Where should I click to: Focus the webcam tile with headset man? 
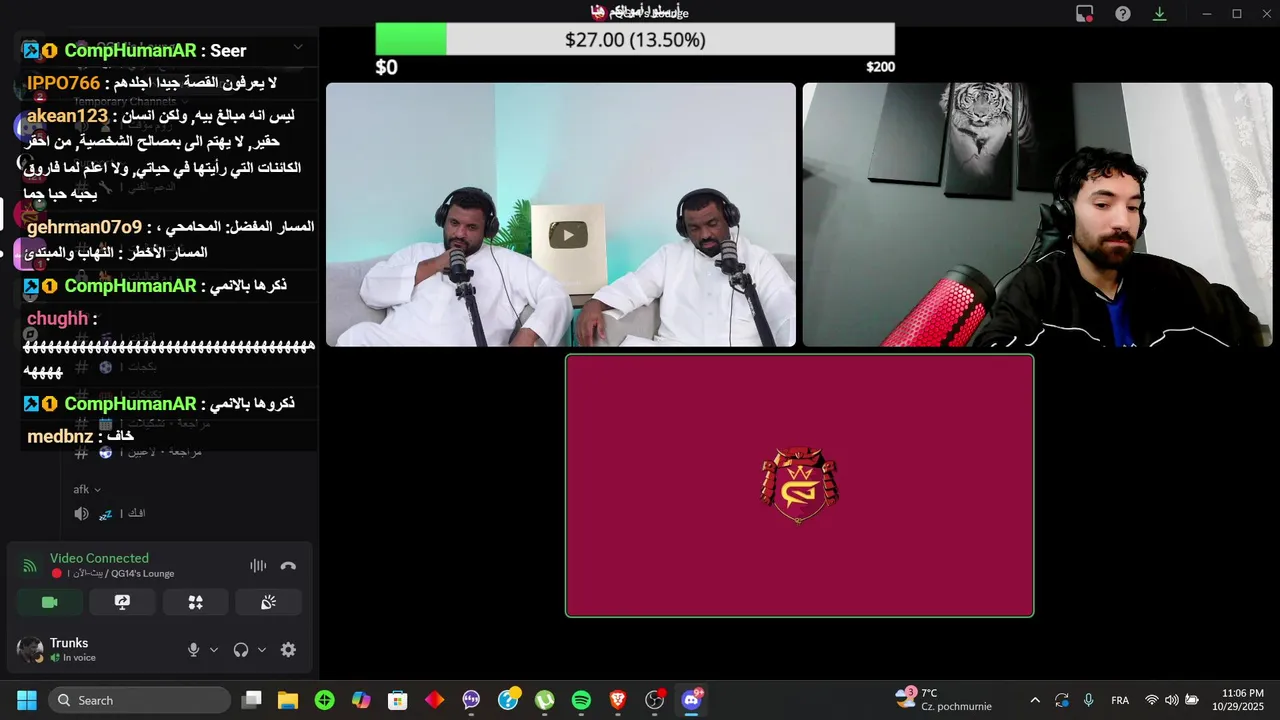click(x=1037, y=215)
